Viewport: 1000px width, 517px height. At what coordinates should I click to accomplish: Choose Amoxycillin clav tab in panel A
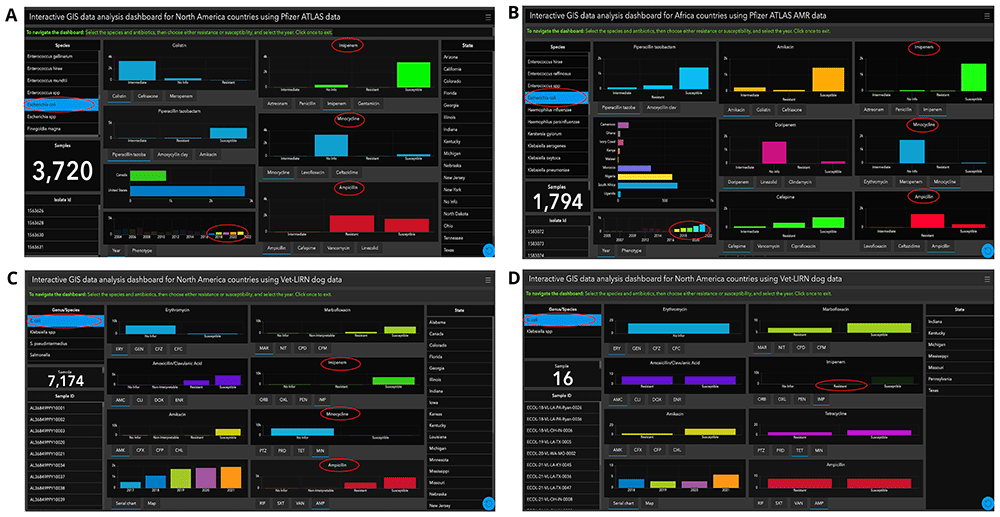173,154
